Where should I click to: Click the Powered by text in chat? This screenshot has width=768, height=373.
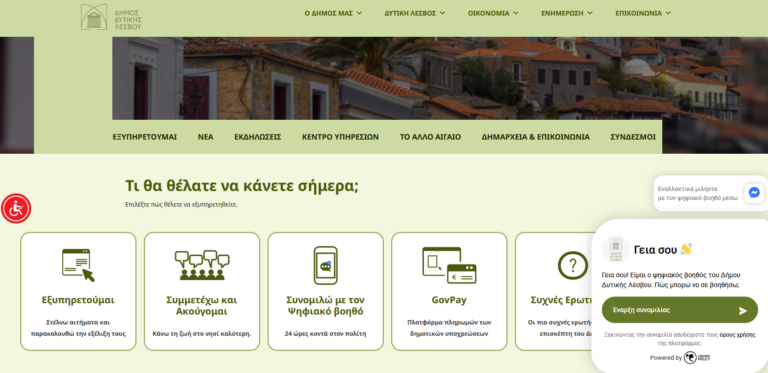666,358
